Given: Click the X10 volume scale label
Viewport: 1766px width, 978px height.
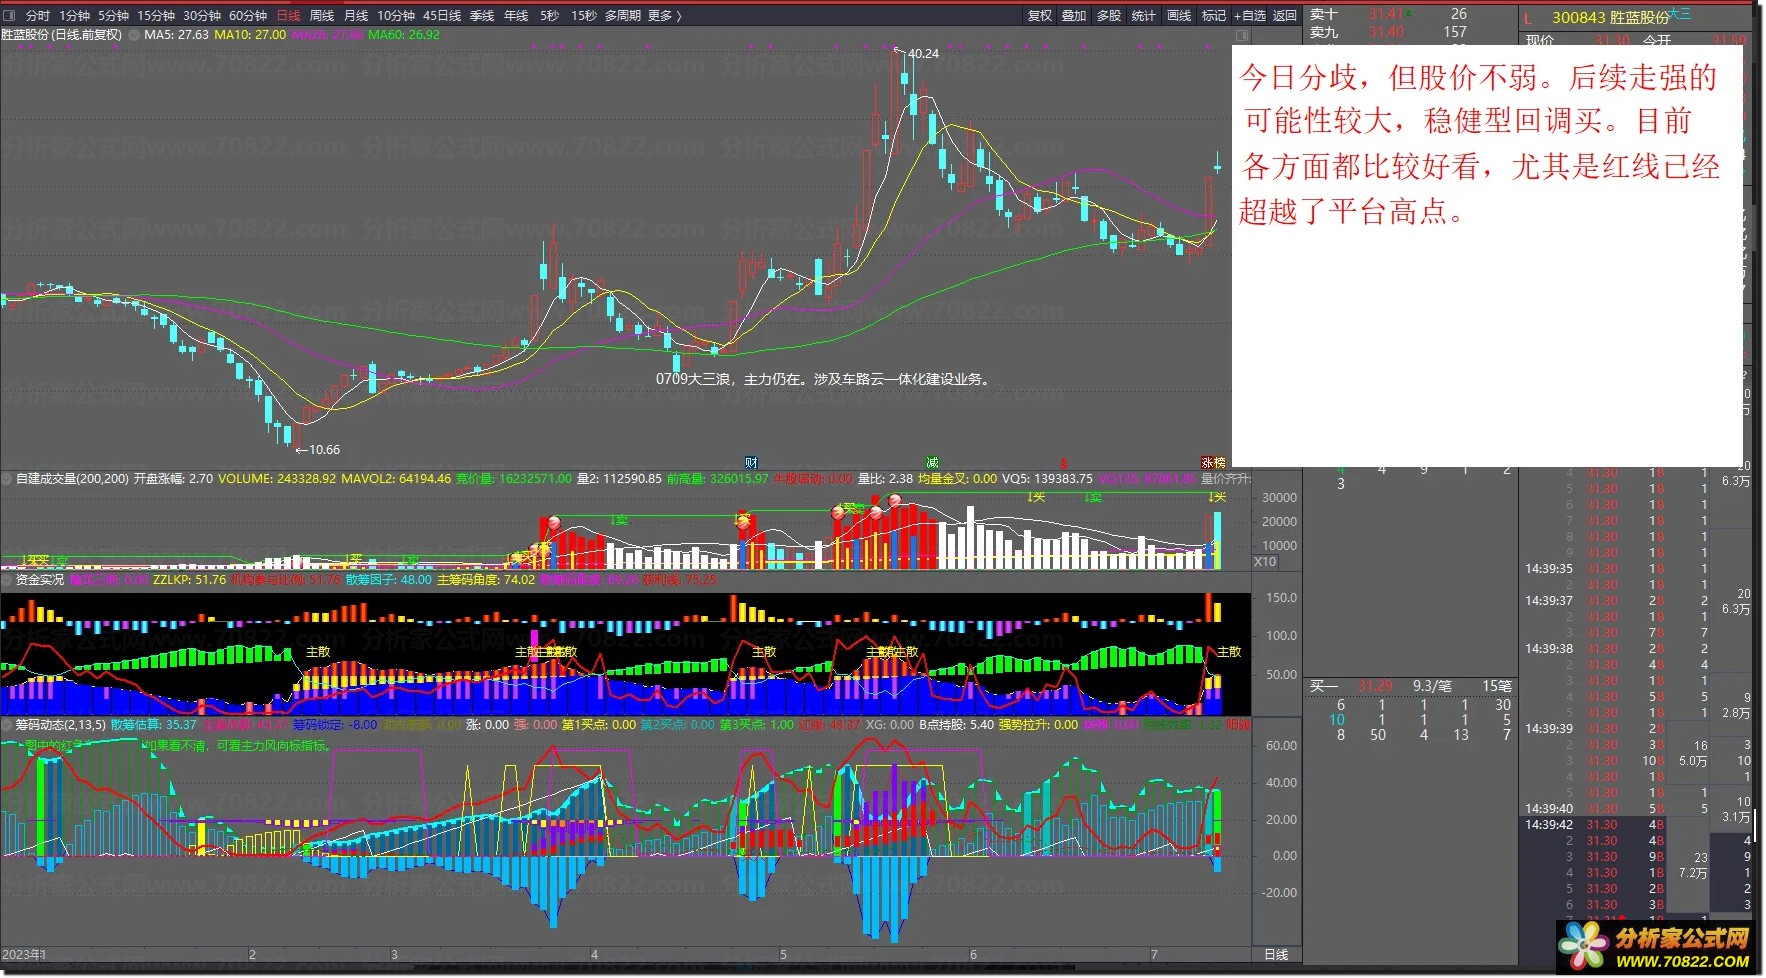Looking at the screenshot, I should 1265,562.
